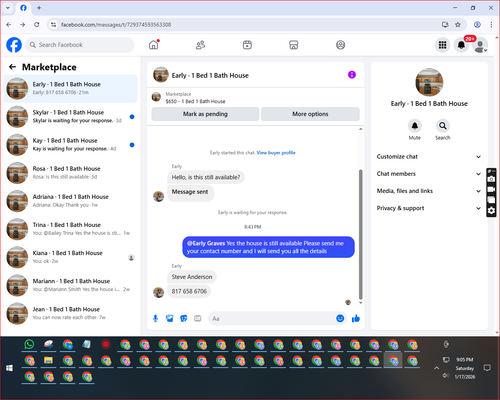Open the Trina - 1 Bed 1 Bath House chat
This screenshot has width=500, height=400.
click(70, 229)
